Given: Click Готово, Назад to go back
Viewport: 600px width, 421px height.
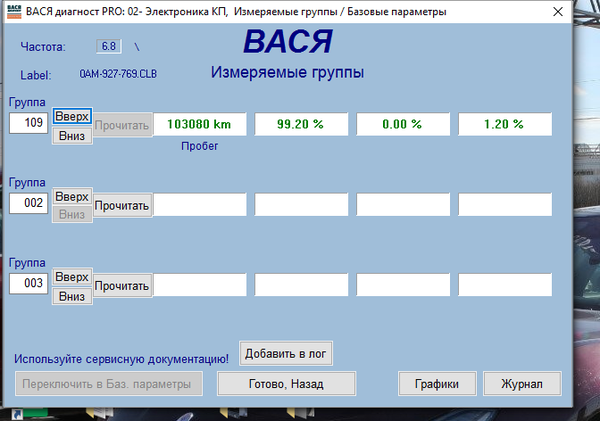Looking at the screenshot, I should [286, 383].
